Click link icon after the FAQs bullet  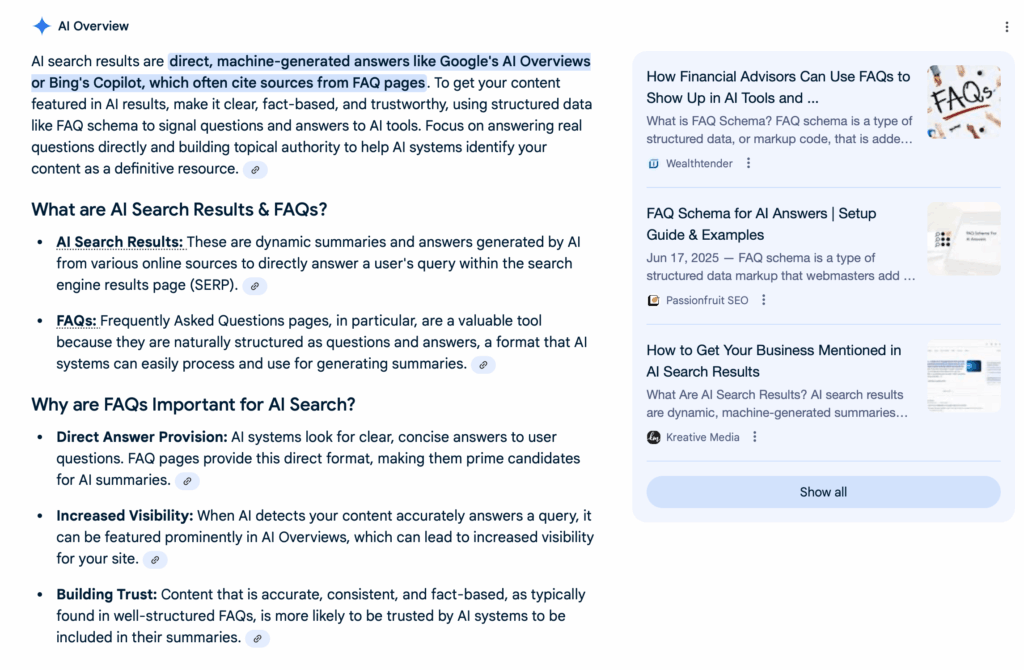(483, 365)
